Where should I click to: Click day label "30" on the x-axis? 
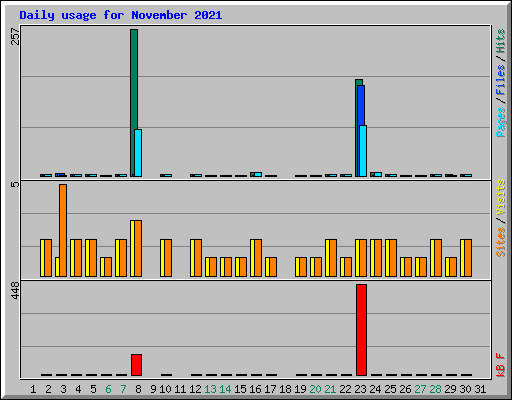coord(465,389)
